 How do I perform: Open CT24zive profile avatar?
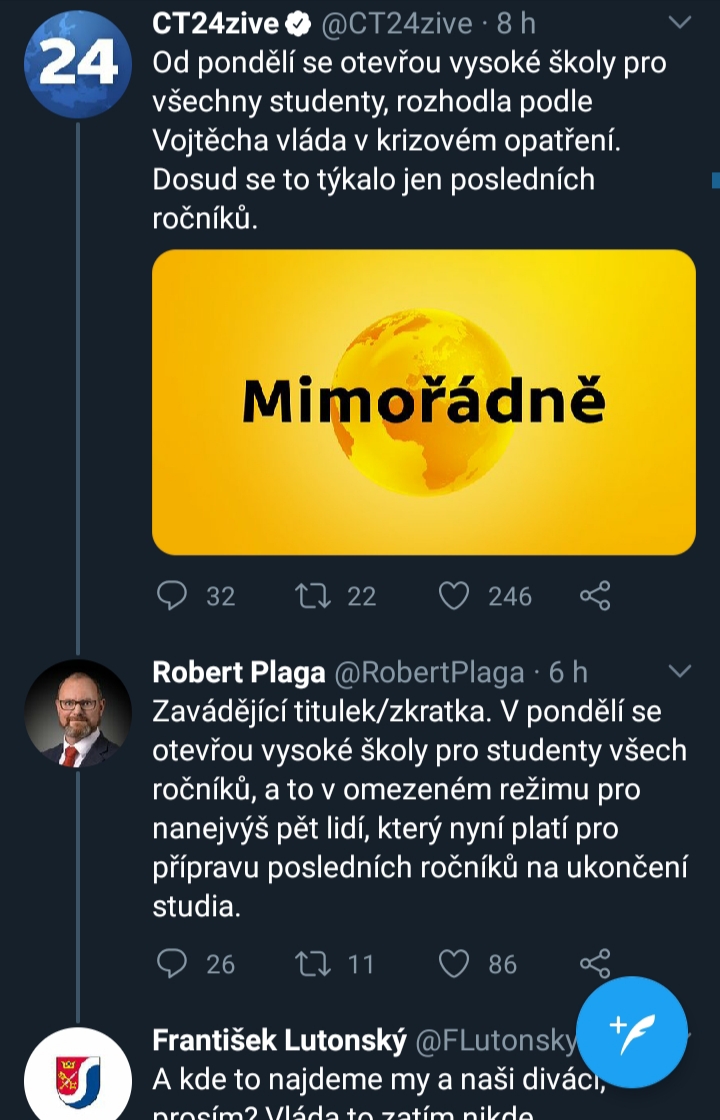pos(78,62)
